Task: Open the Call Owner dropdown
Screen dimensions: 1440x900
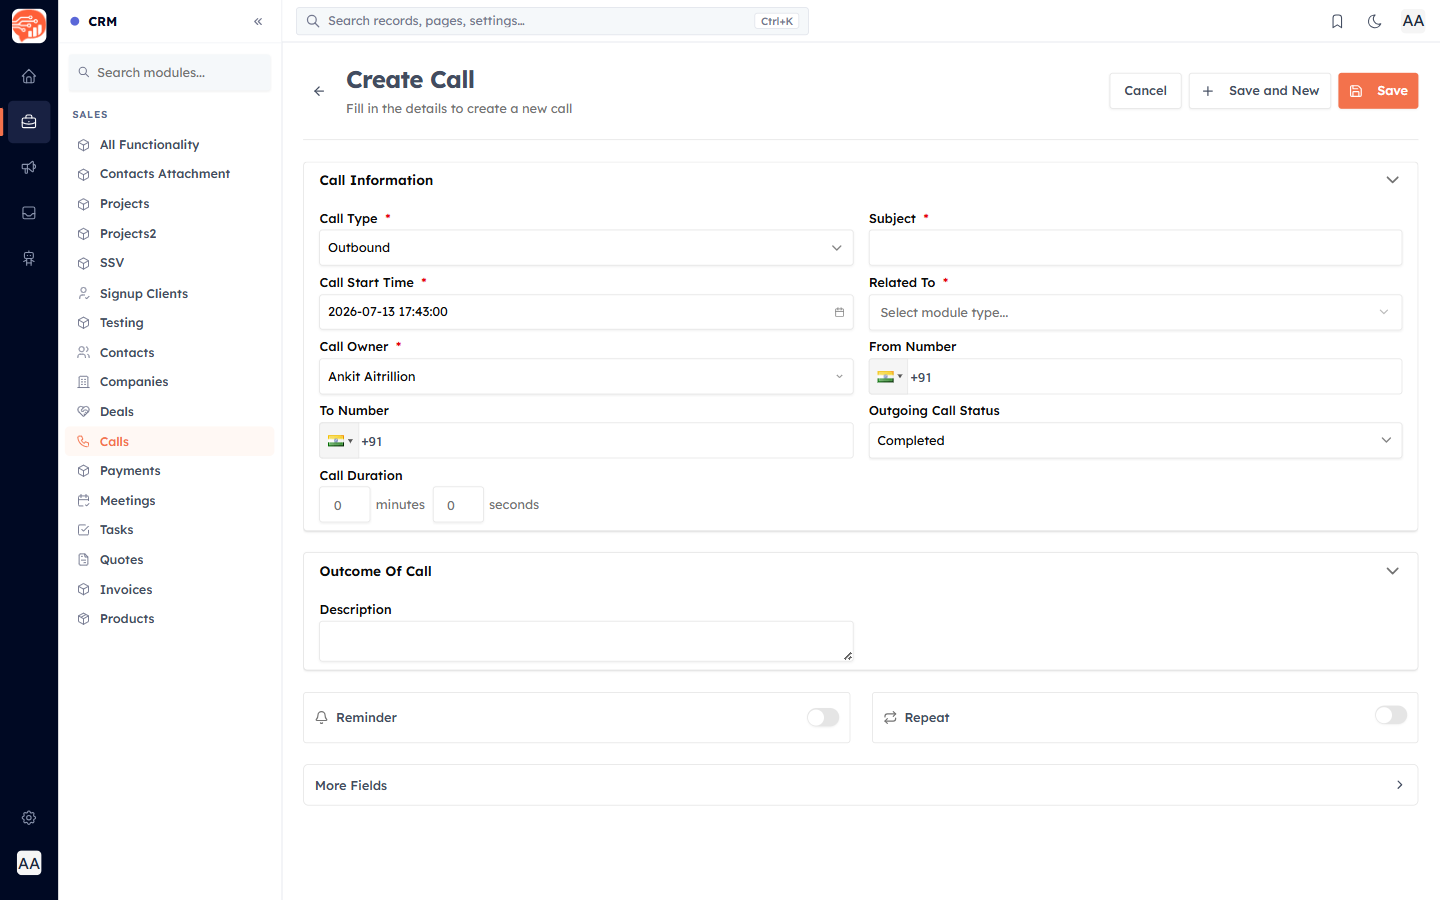Action: 586,377
